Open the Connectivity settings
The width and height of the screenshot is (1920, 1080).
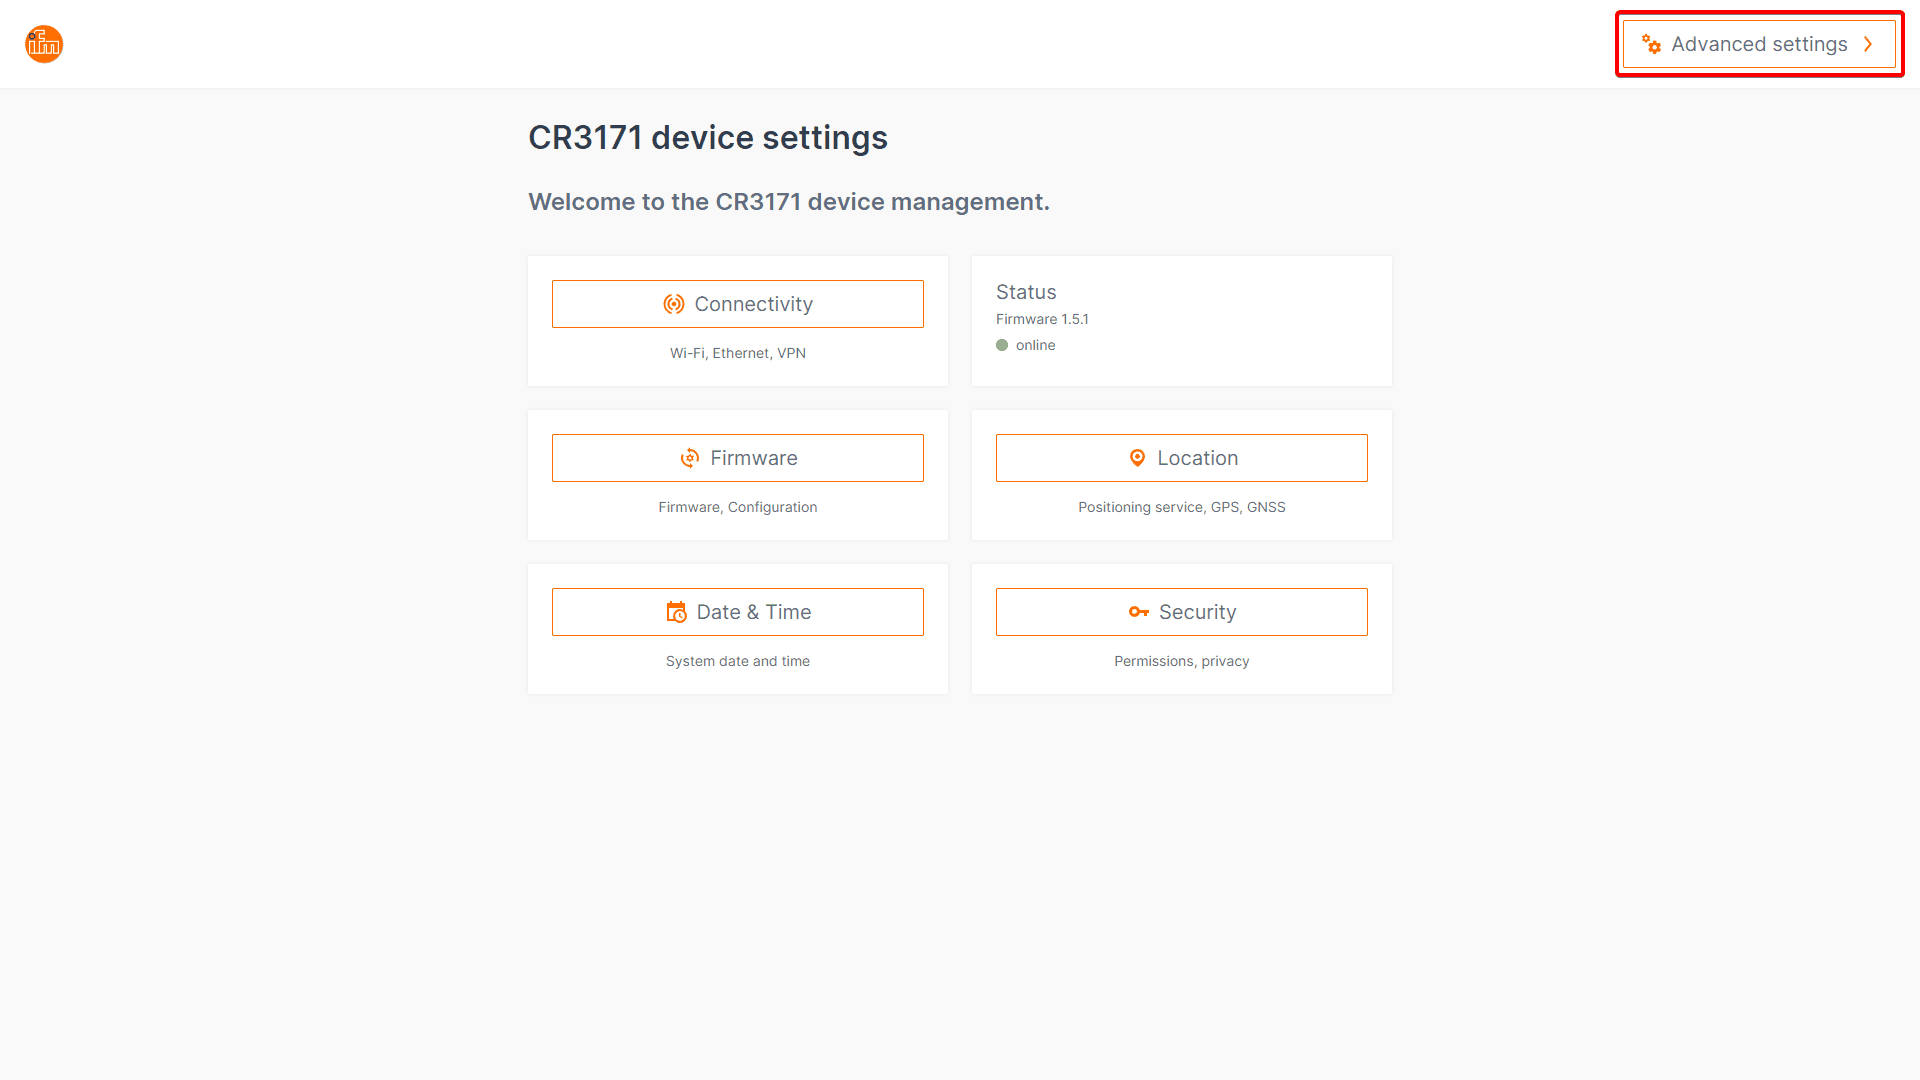(x=753, y=304)
